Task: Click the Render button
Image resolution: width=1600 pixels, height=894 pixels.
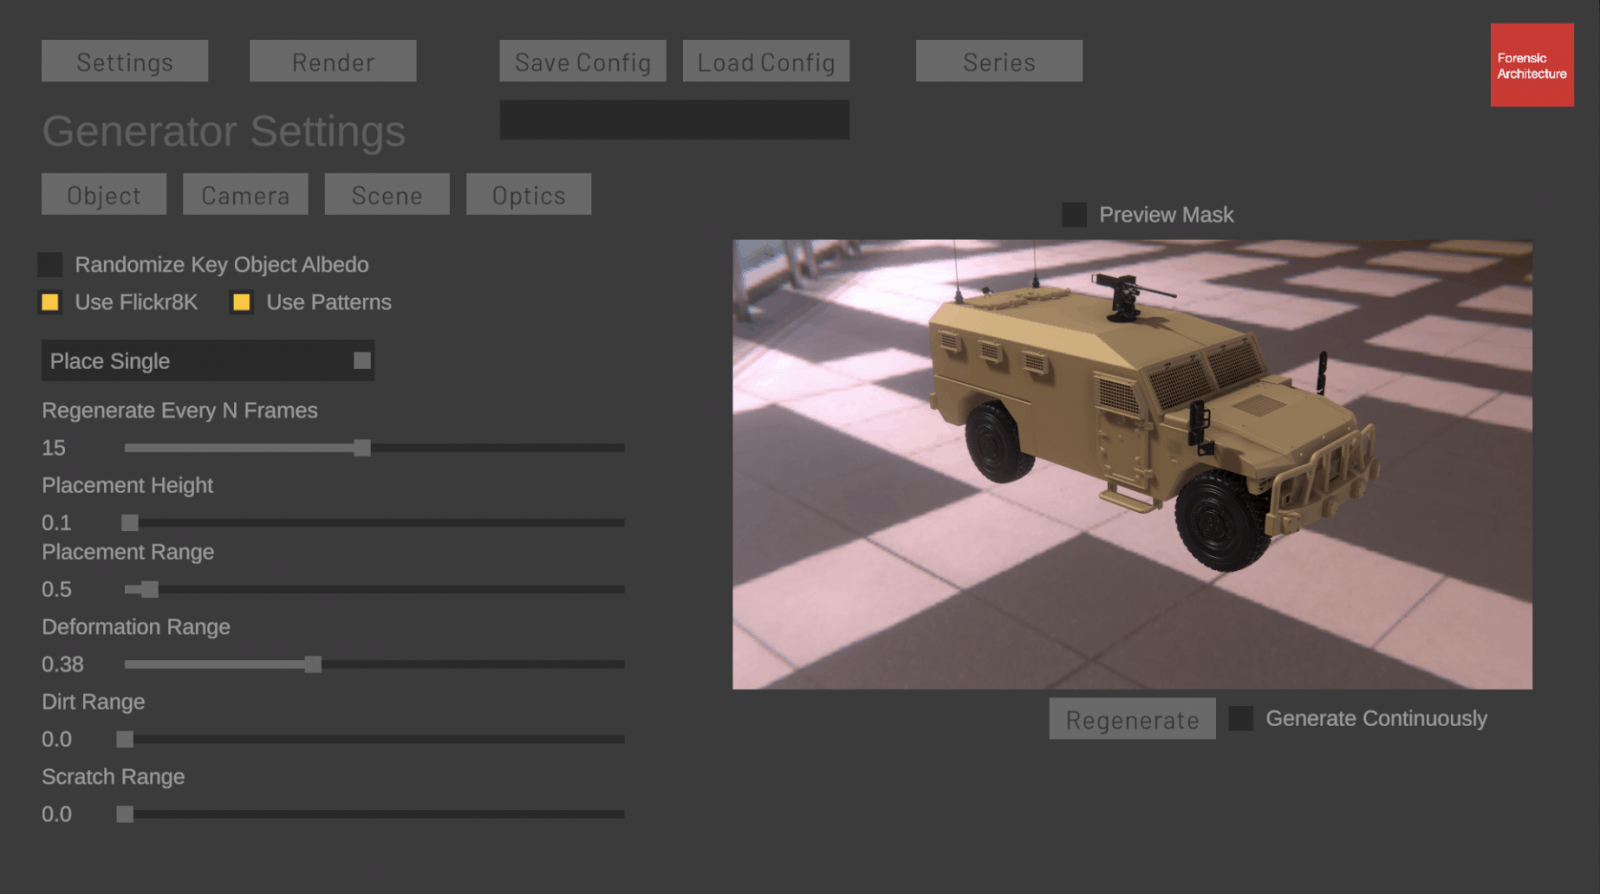Action: [x=333, y=61]
